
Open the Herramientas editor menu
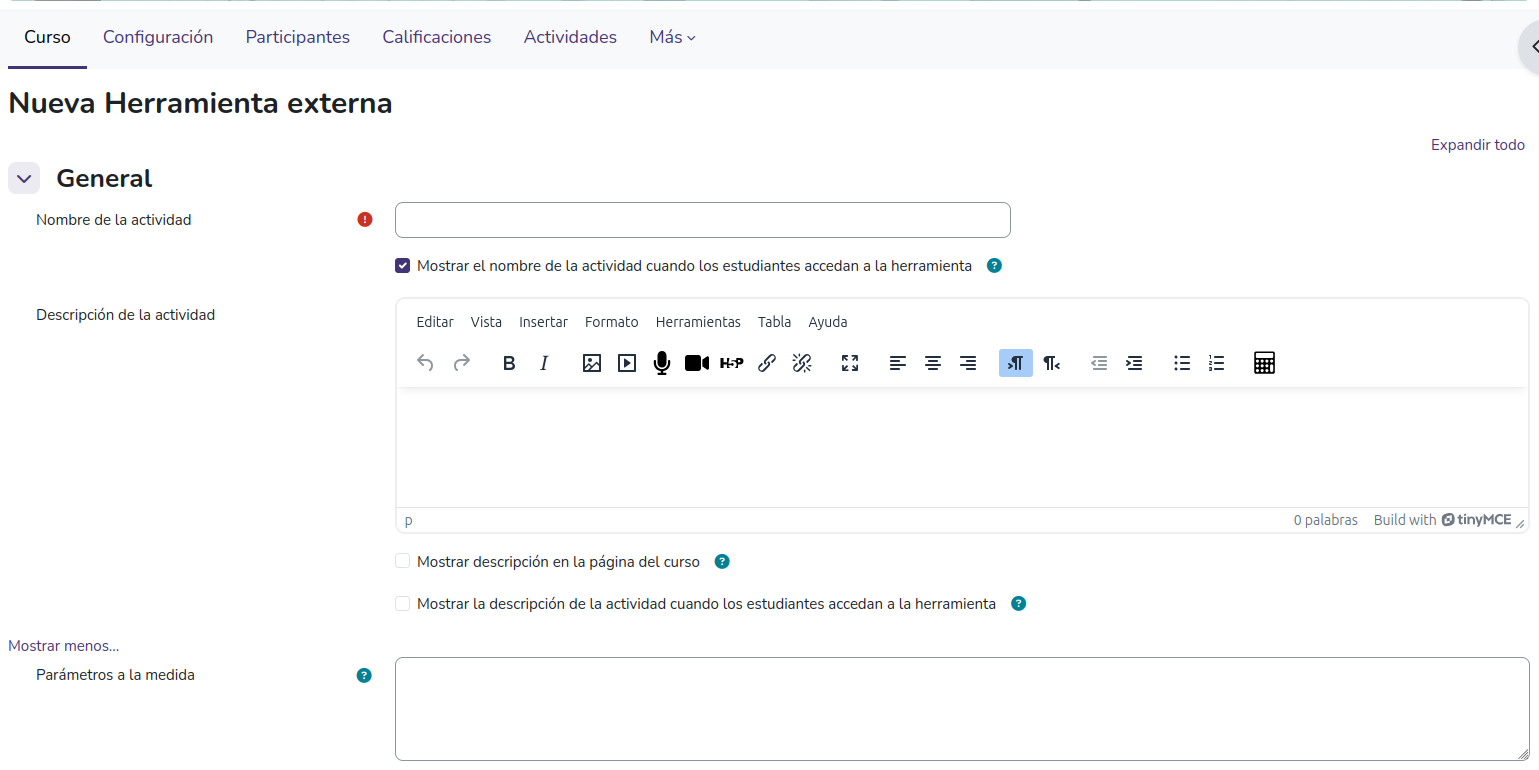point(698,322)
